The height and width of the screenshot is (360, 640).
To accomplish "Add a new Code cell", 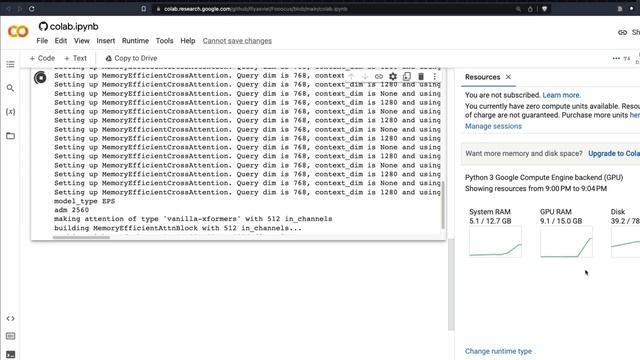I will tap(42, 58).
